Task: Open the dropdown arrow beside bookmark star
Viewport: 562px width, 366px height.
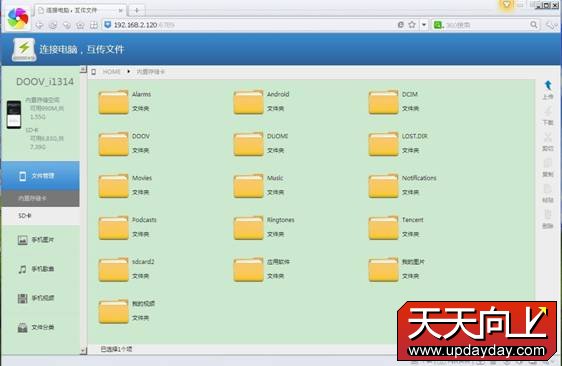Action: point(424,25)
